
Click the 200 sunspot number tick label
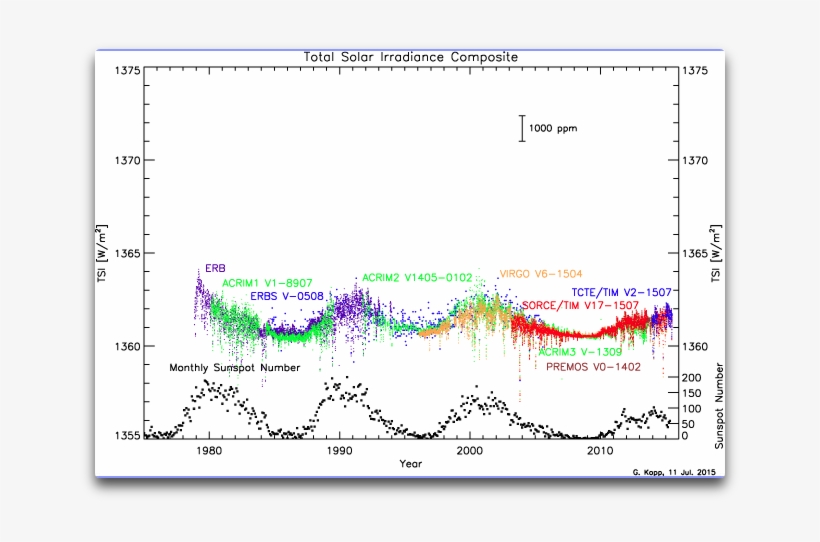[692, 378]
